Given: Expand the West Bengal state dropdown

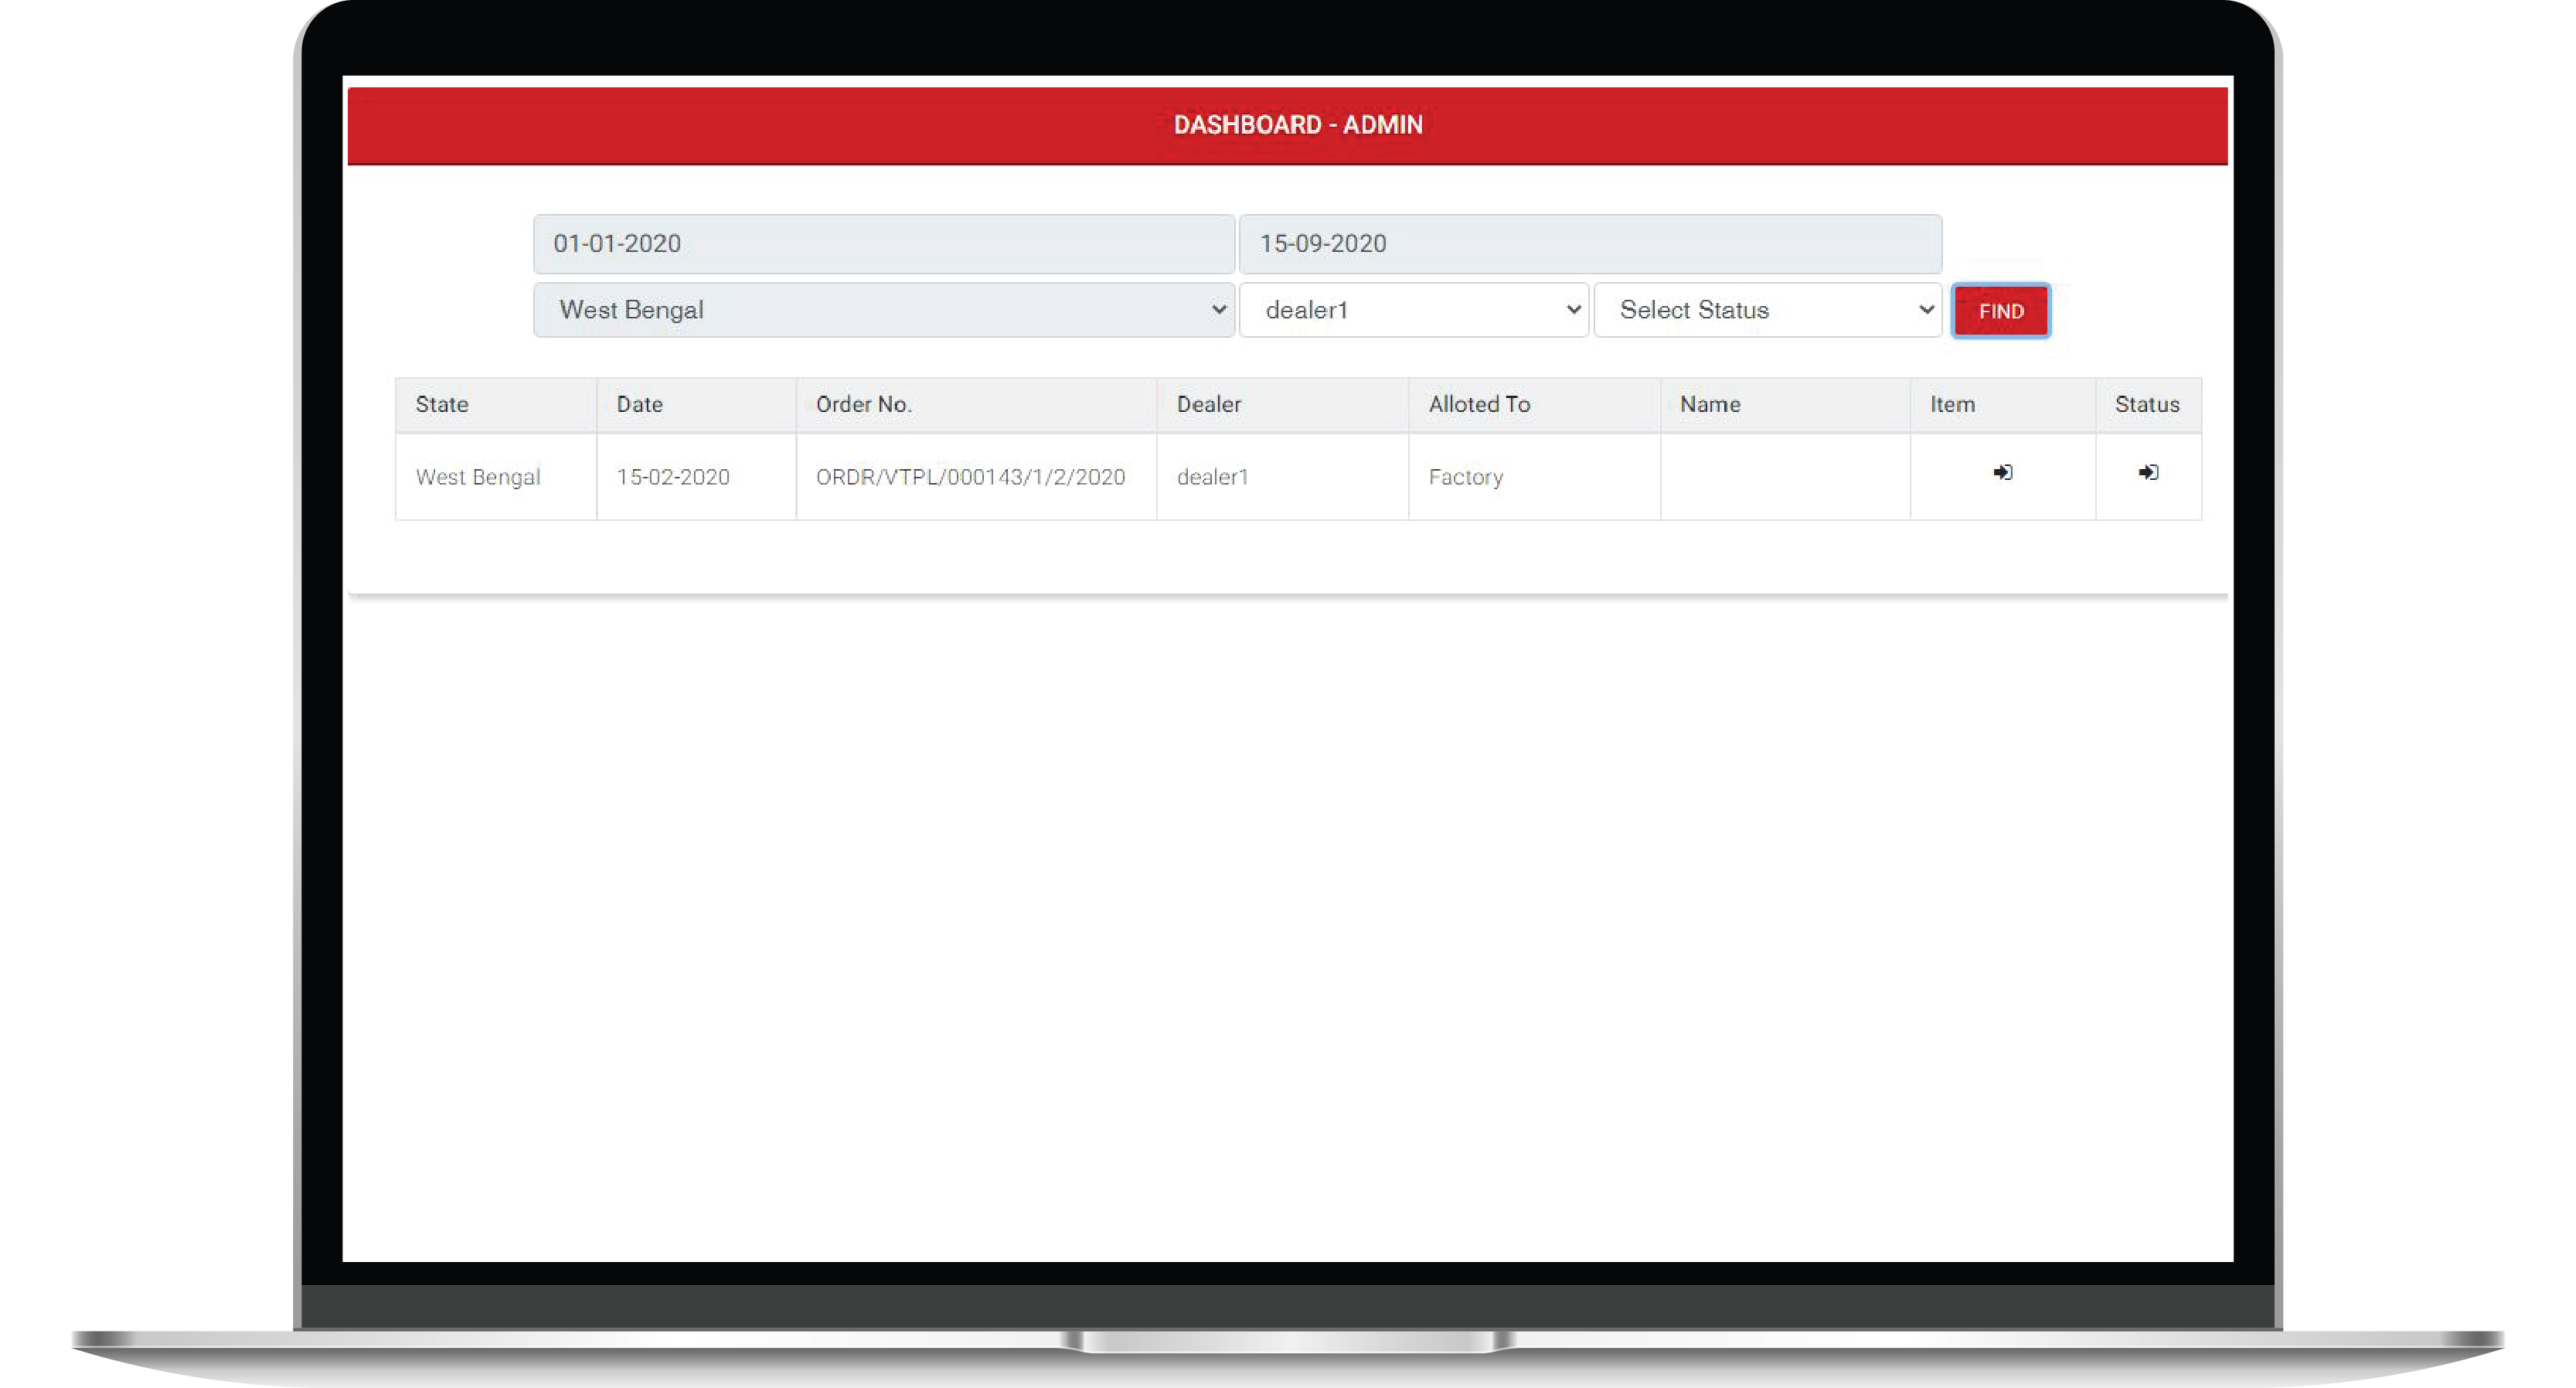Looking at the screenshot, I should point(884,310).
